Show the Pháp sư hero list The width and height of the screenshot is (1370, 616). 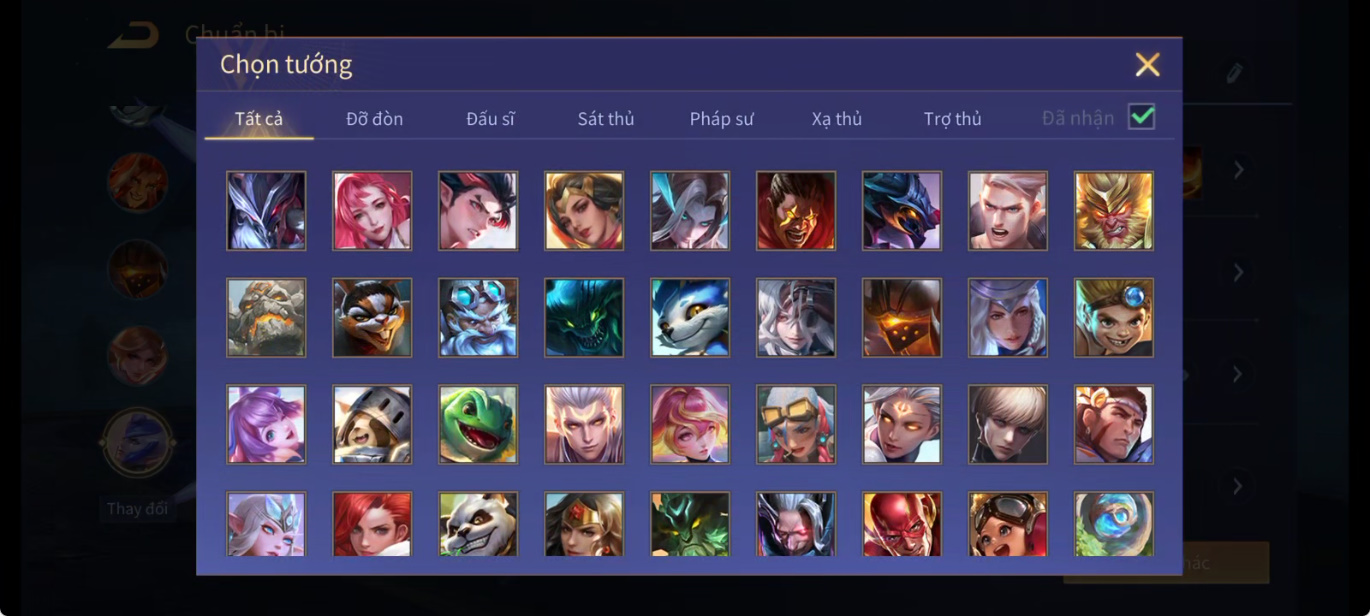pos(721,119)
